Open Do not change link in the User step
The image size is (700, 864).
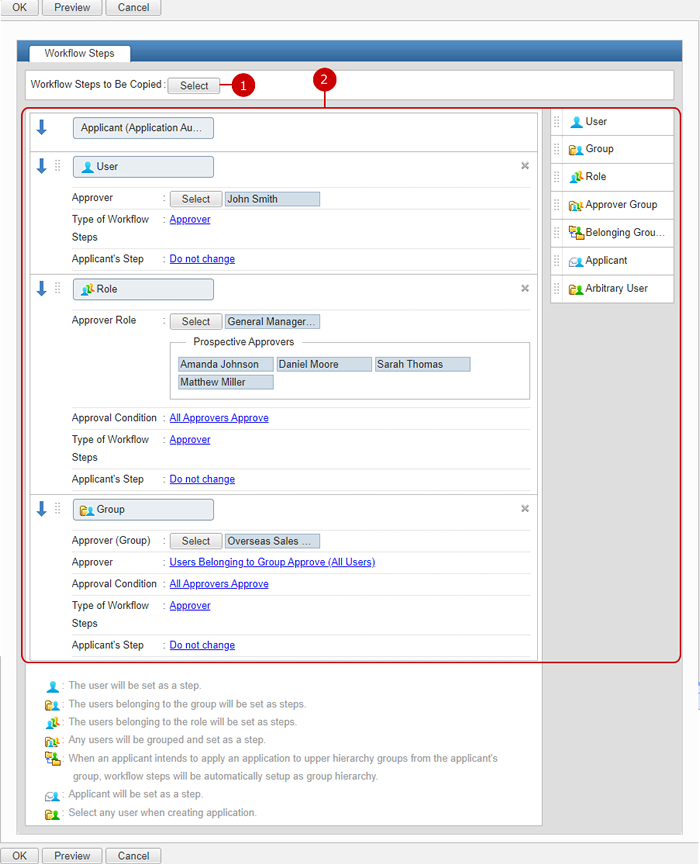click(x=202, y=259)
